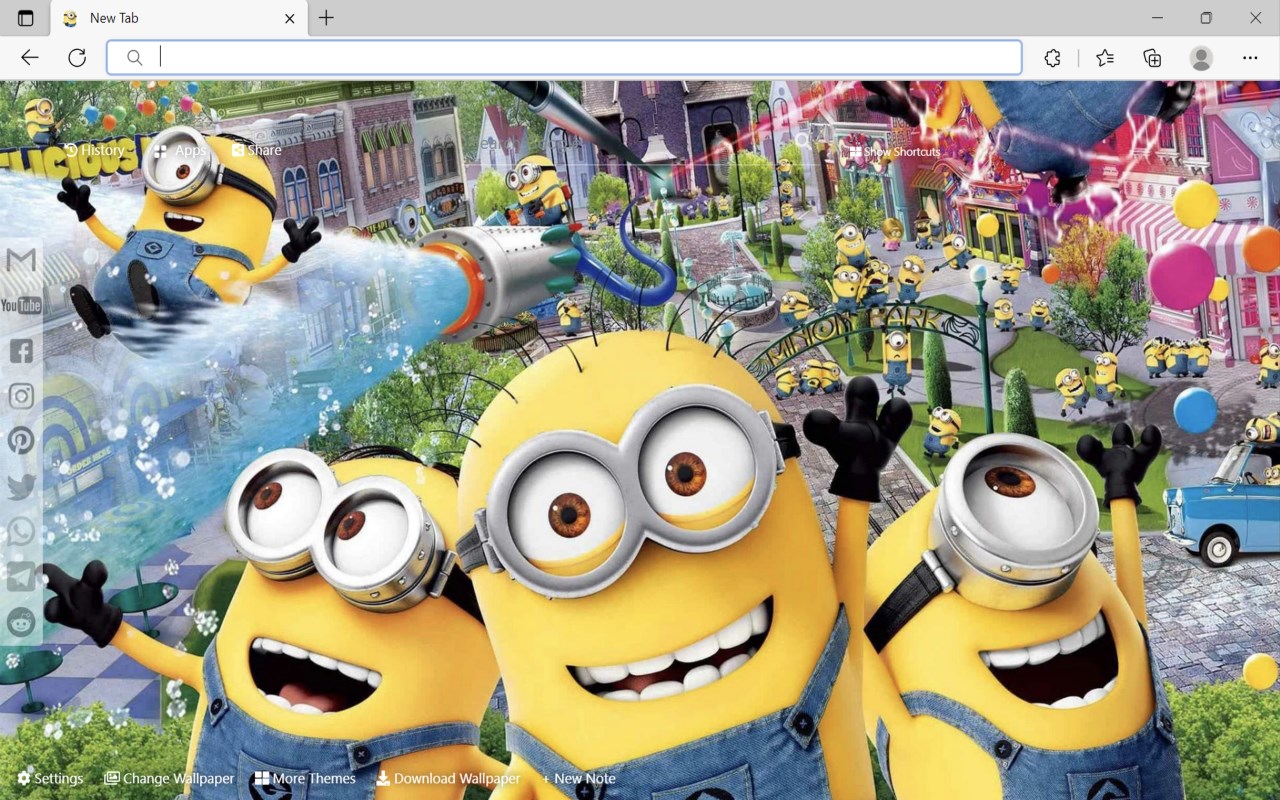
Task: Click the Twitter bird icon
Action: 21,486
